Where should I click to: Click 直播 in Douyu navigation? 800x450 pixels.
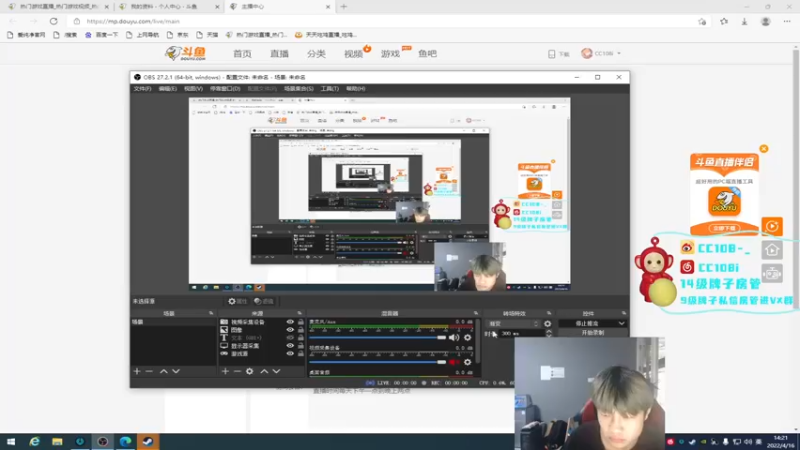280,54
